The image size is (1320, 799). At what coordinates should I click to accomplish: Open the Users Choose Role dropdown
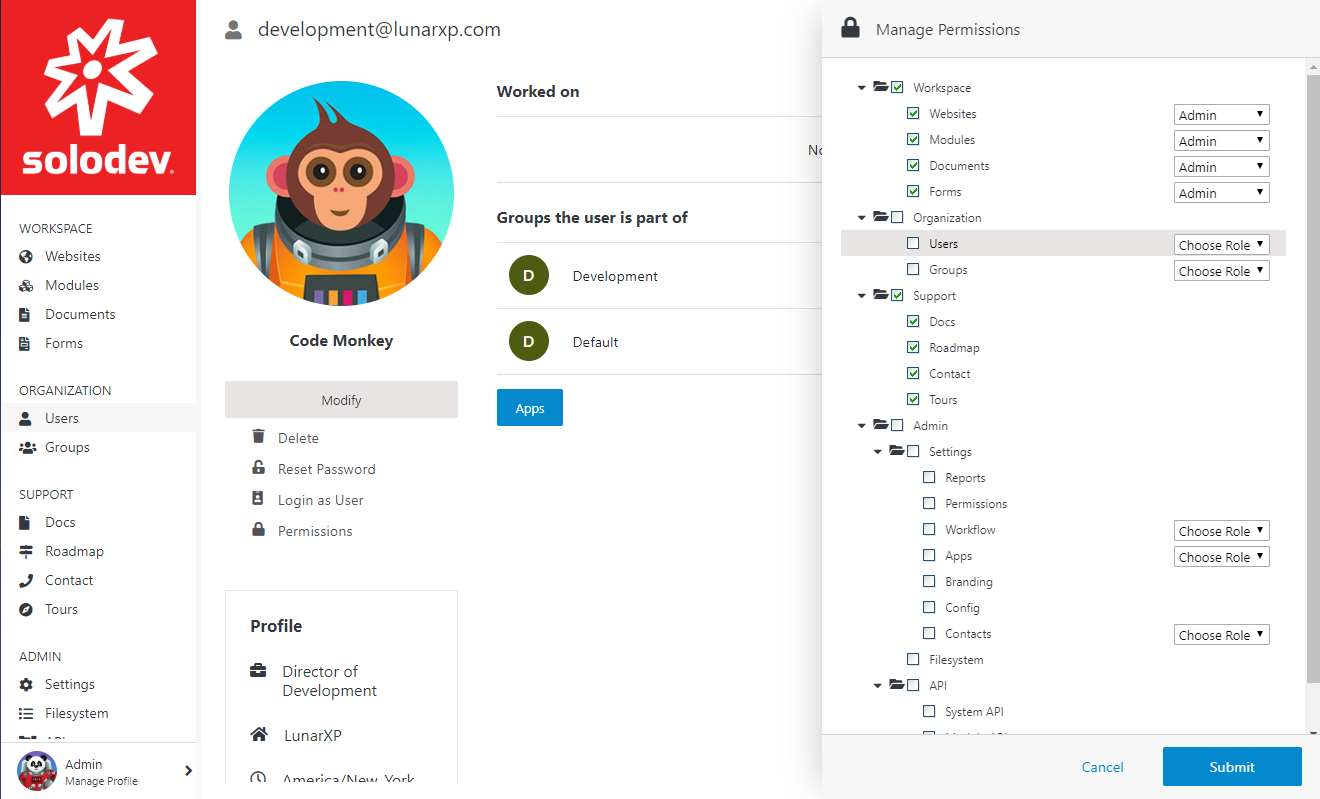point(1221,245)
